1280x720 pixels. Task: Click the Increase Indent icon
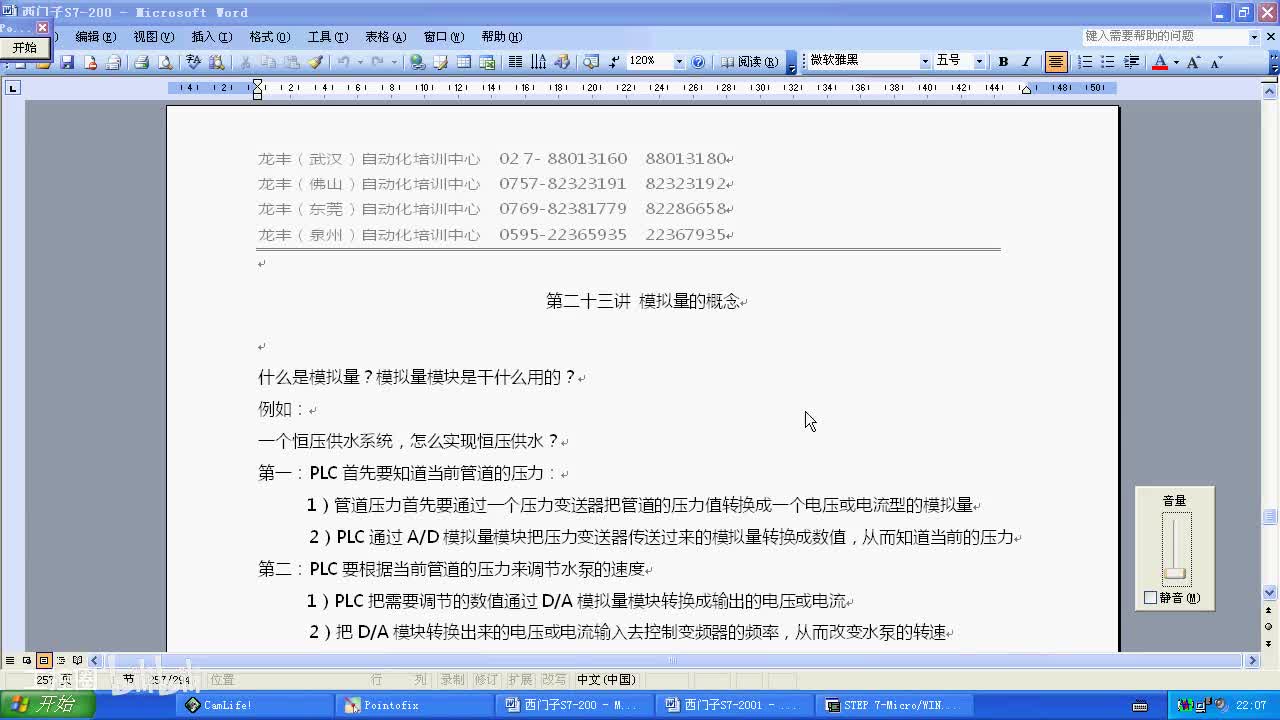coord(1132,62)
